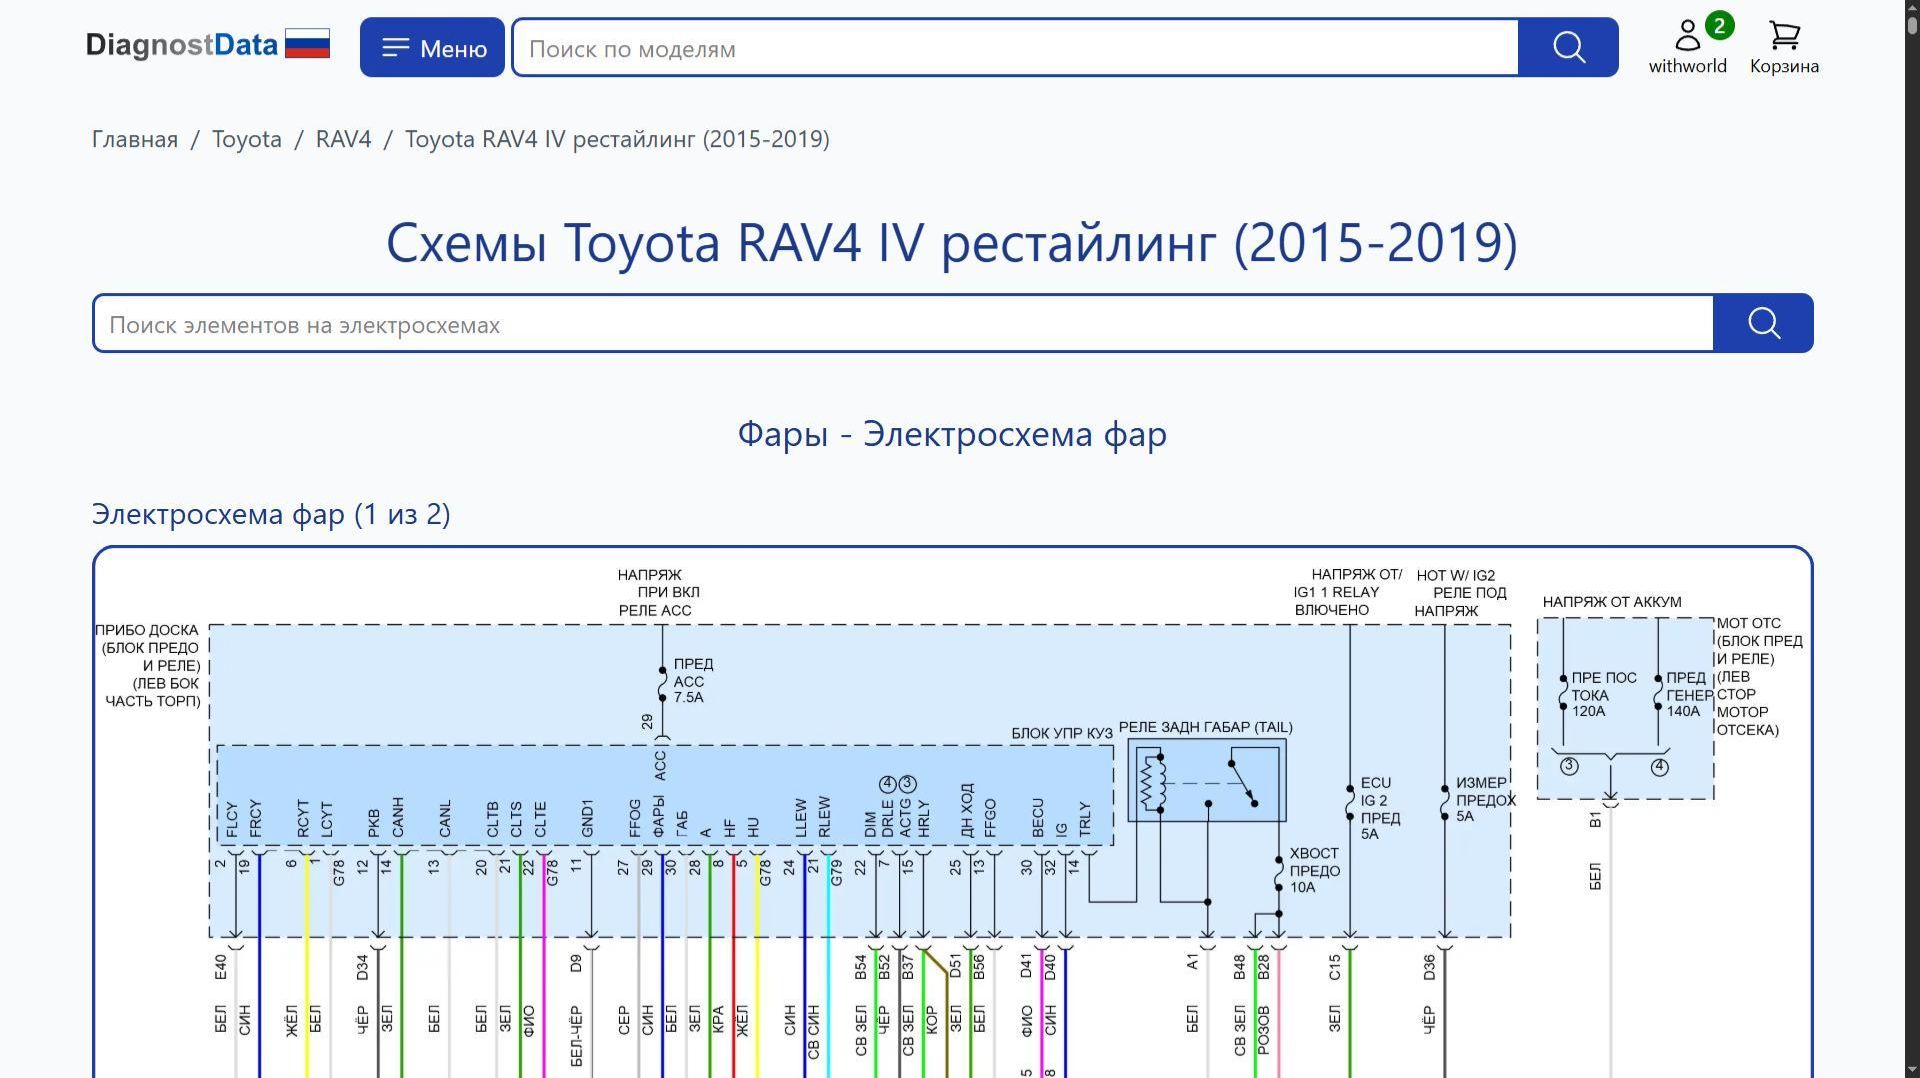Click the model search magnifier button
This screenshot has height=1078, width=1920.
1568,47
